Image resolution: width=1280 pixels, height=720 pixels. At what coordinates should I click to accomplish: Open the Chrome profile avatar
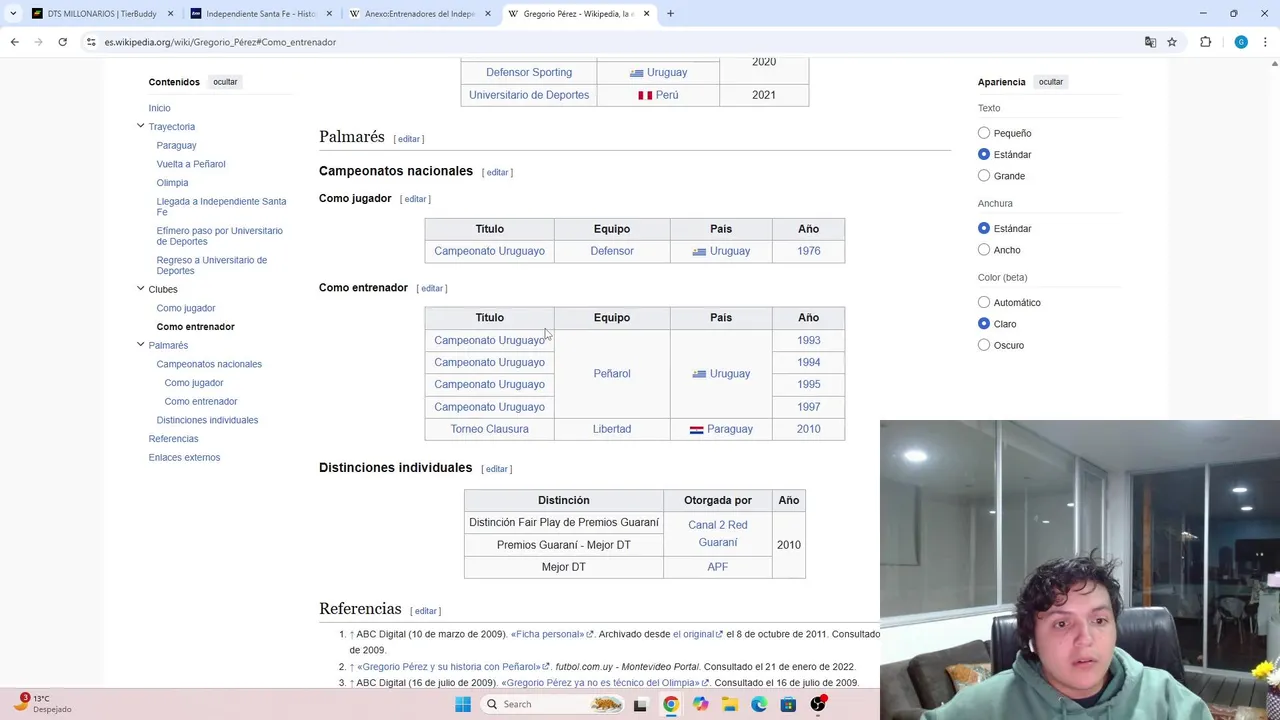pos(1241,42)
